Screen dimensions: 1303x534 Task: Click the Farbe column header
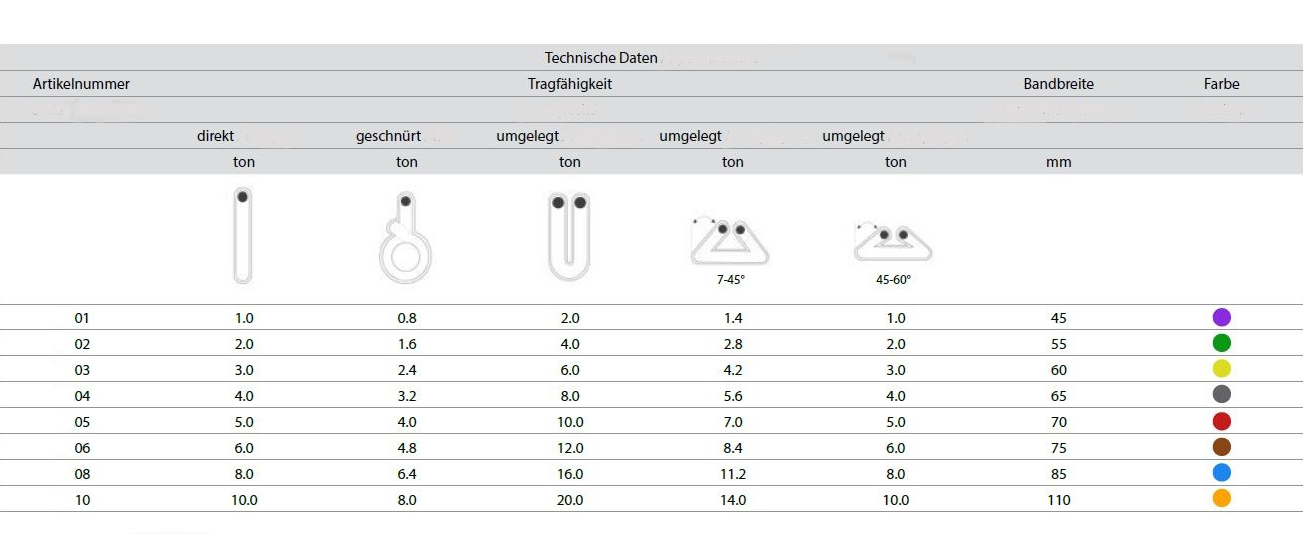point(1221,85)
